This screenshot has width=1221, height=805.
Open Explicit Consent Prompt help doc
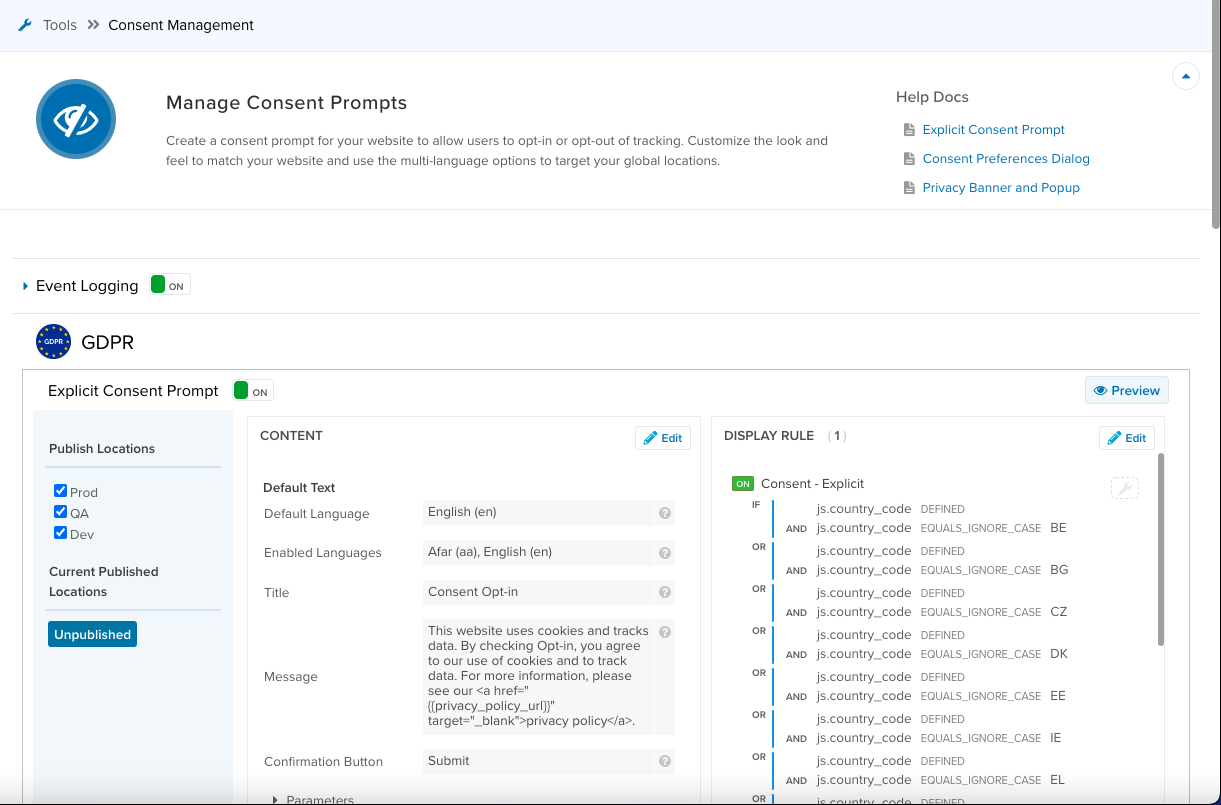(993, 130)
